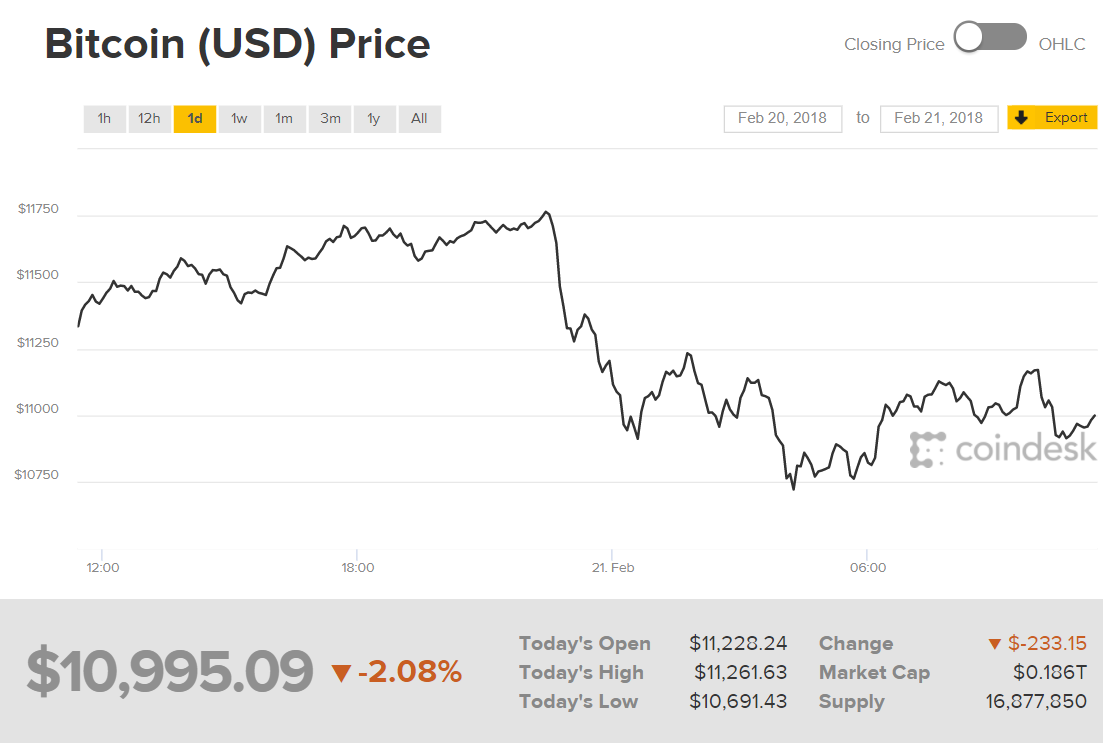The image size is (1103, 747).
Task: Select the 1h time range
Action: (x=104, y=118)
